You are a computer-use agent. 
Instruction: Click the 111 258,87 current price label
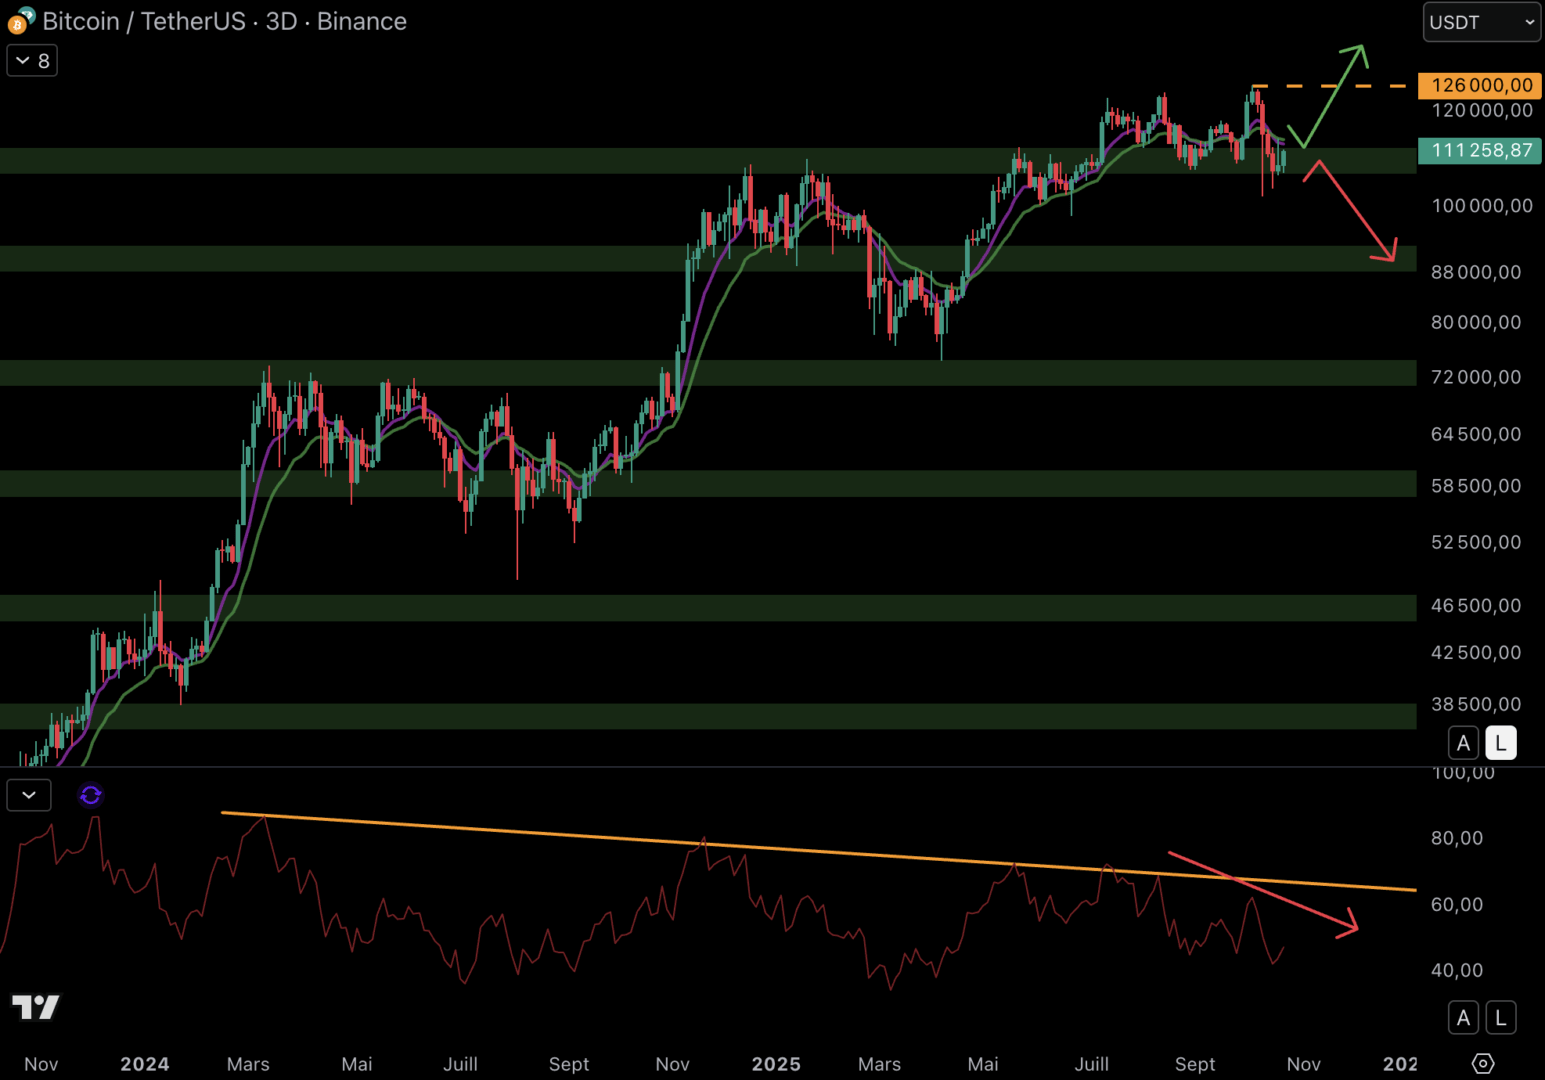coord(1480,151)
